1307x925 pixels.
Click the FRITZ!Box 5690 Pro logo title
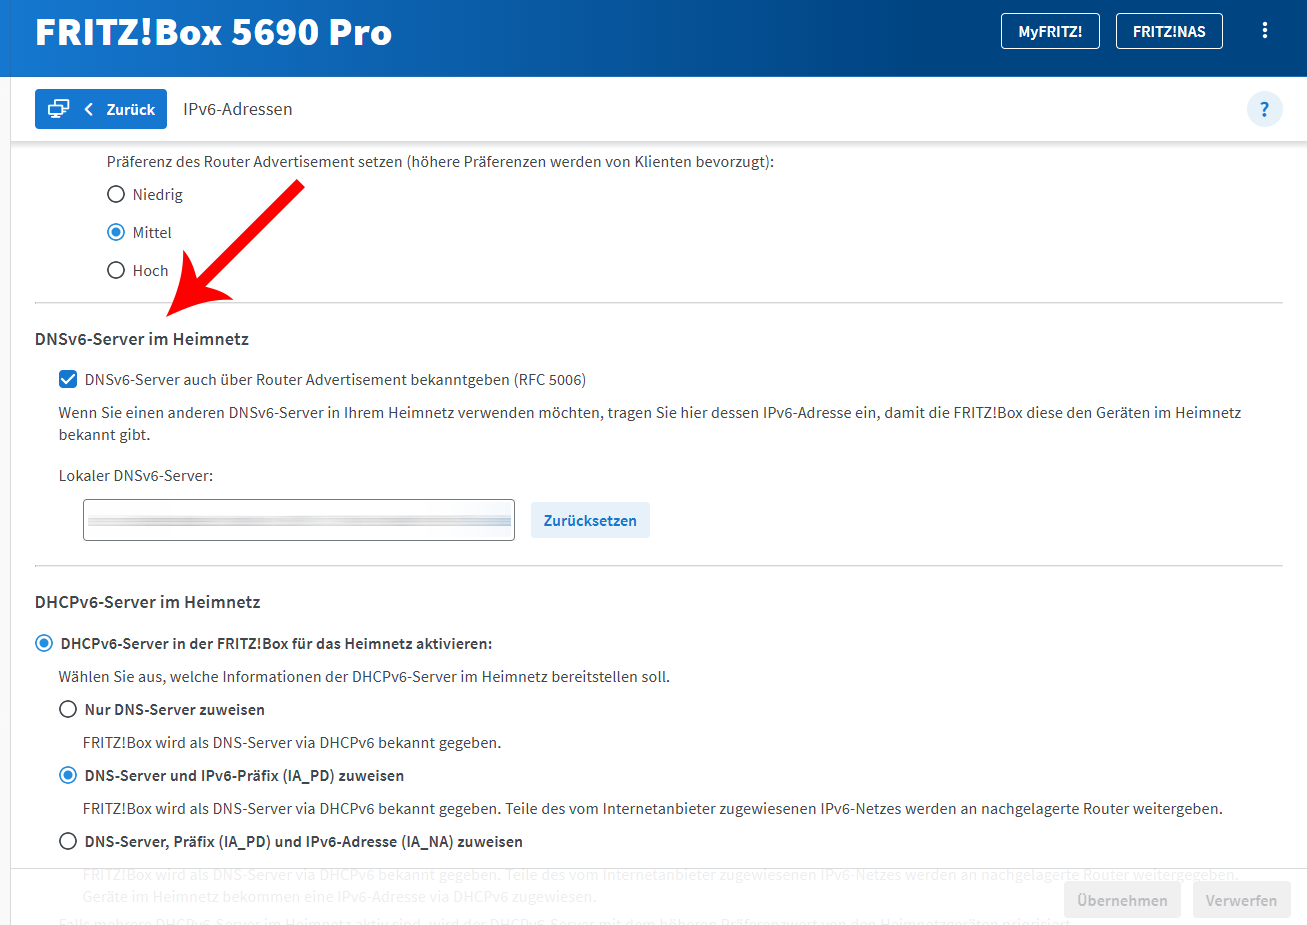pyautogui.click(x=213, y=32)
